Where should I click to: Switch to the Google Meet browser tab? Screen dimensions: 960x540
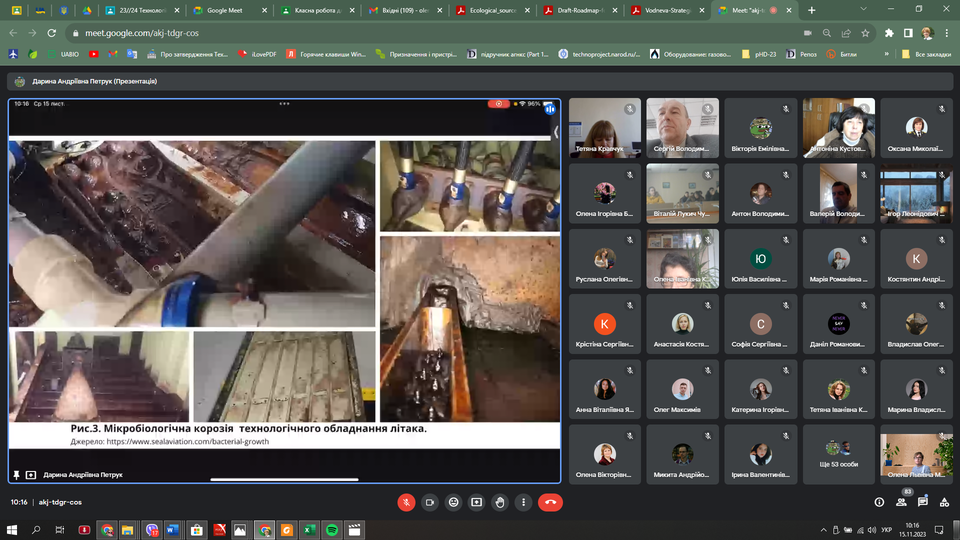pyautogui.click(x=225, y=10)
